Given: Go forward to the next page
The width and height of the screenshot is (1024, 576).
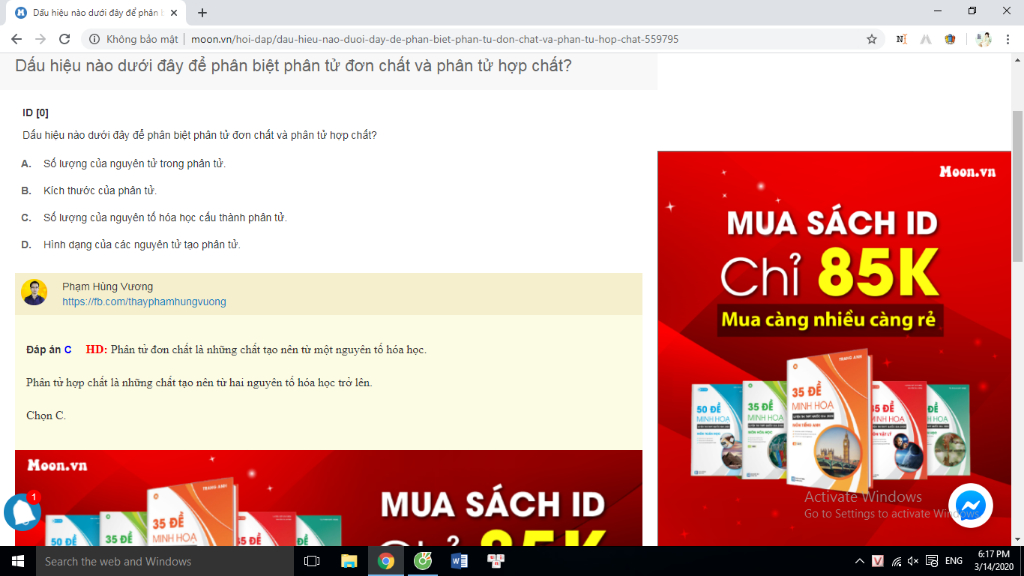Looking at the screenshot, I should (x=40, y=39).
